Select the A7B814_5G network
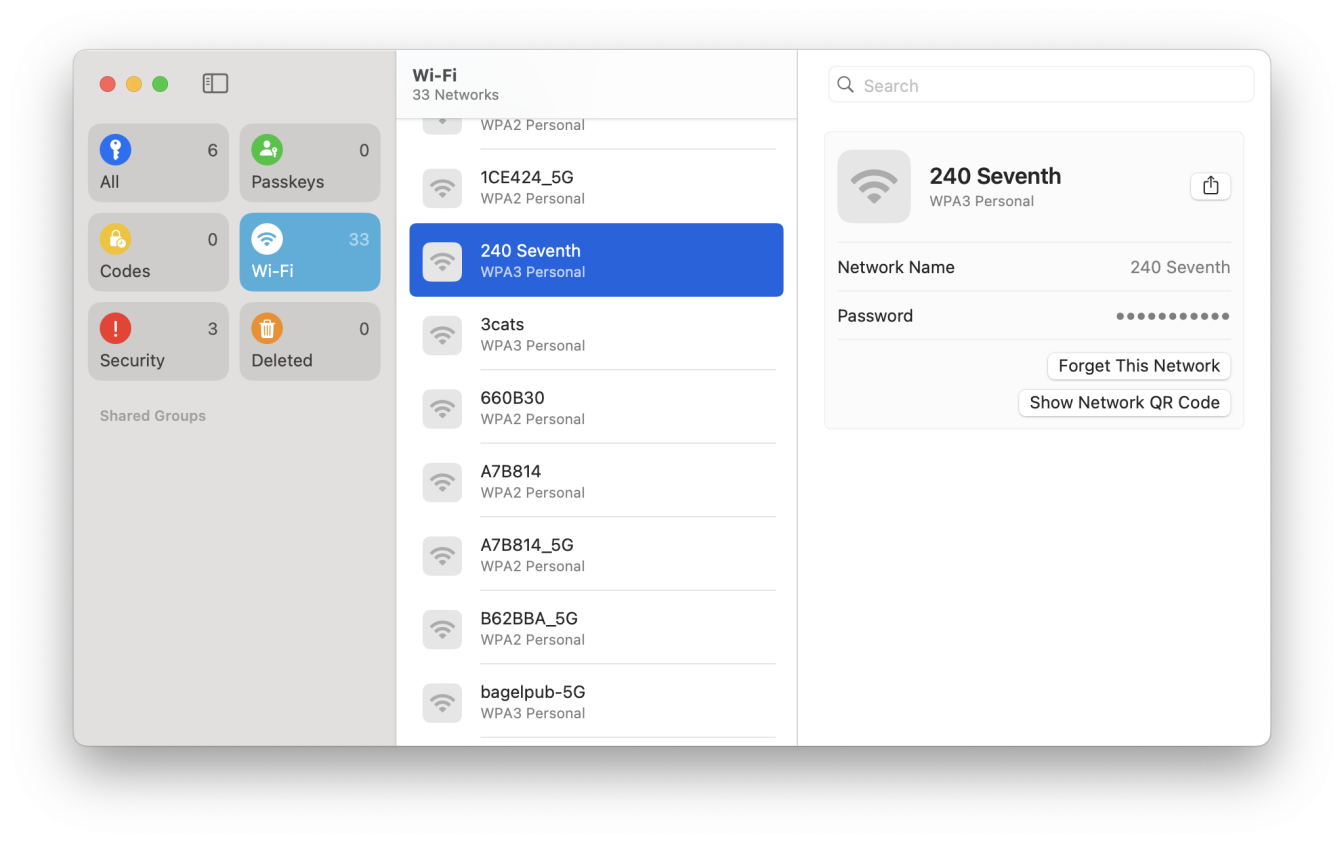Viewport: 1344px width, 843px height. point(596,554)
